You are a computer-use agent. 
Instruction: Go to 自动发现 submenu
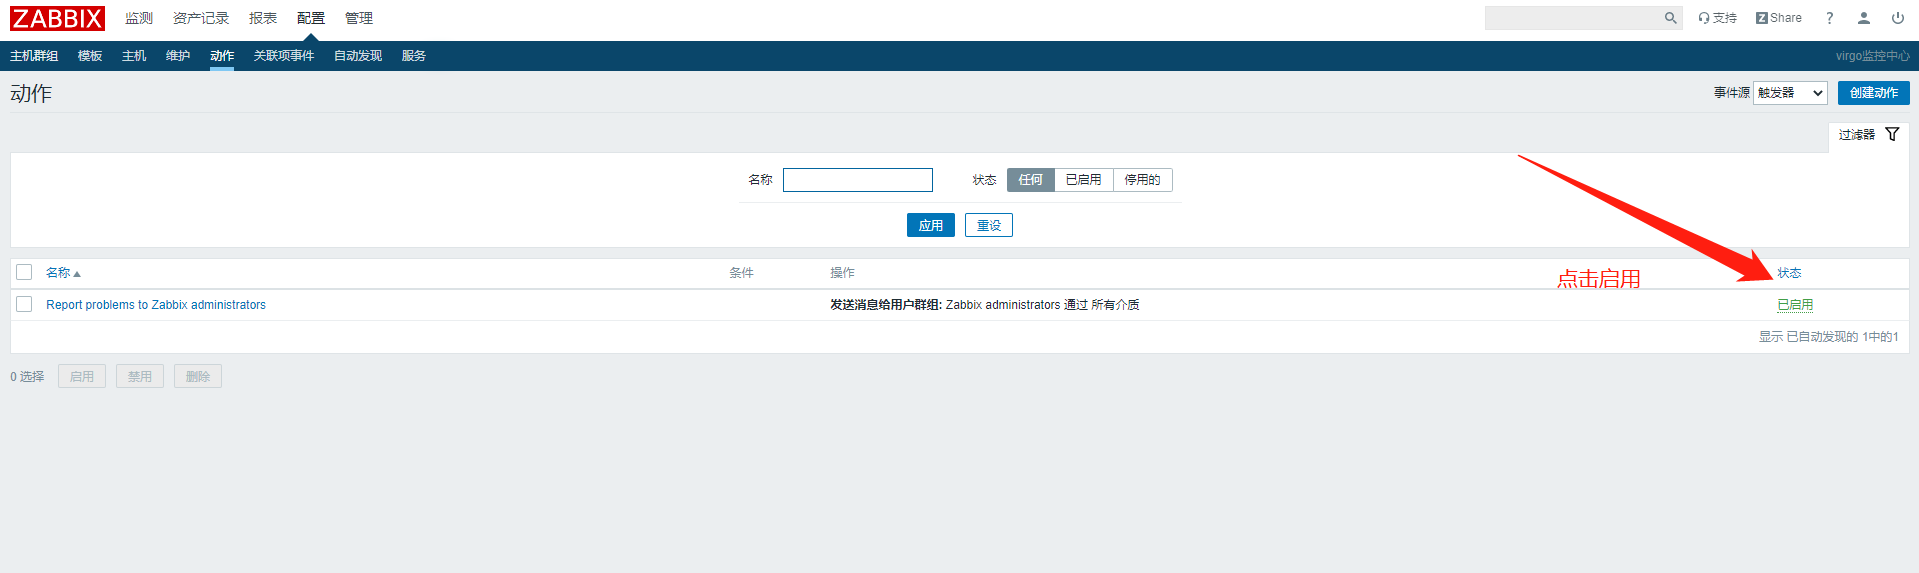(358, 56)
